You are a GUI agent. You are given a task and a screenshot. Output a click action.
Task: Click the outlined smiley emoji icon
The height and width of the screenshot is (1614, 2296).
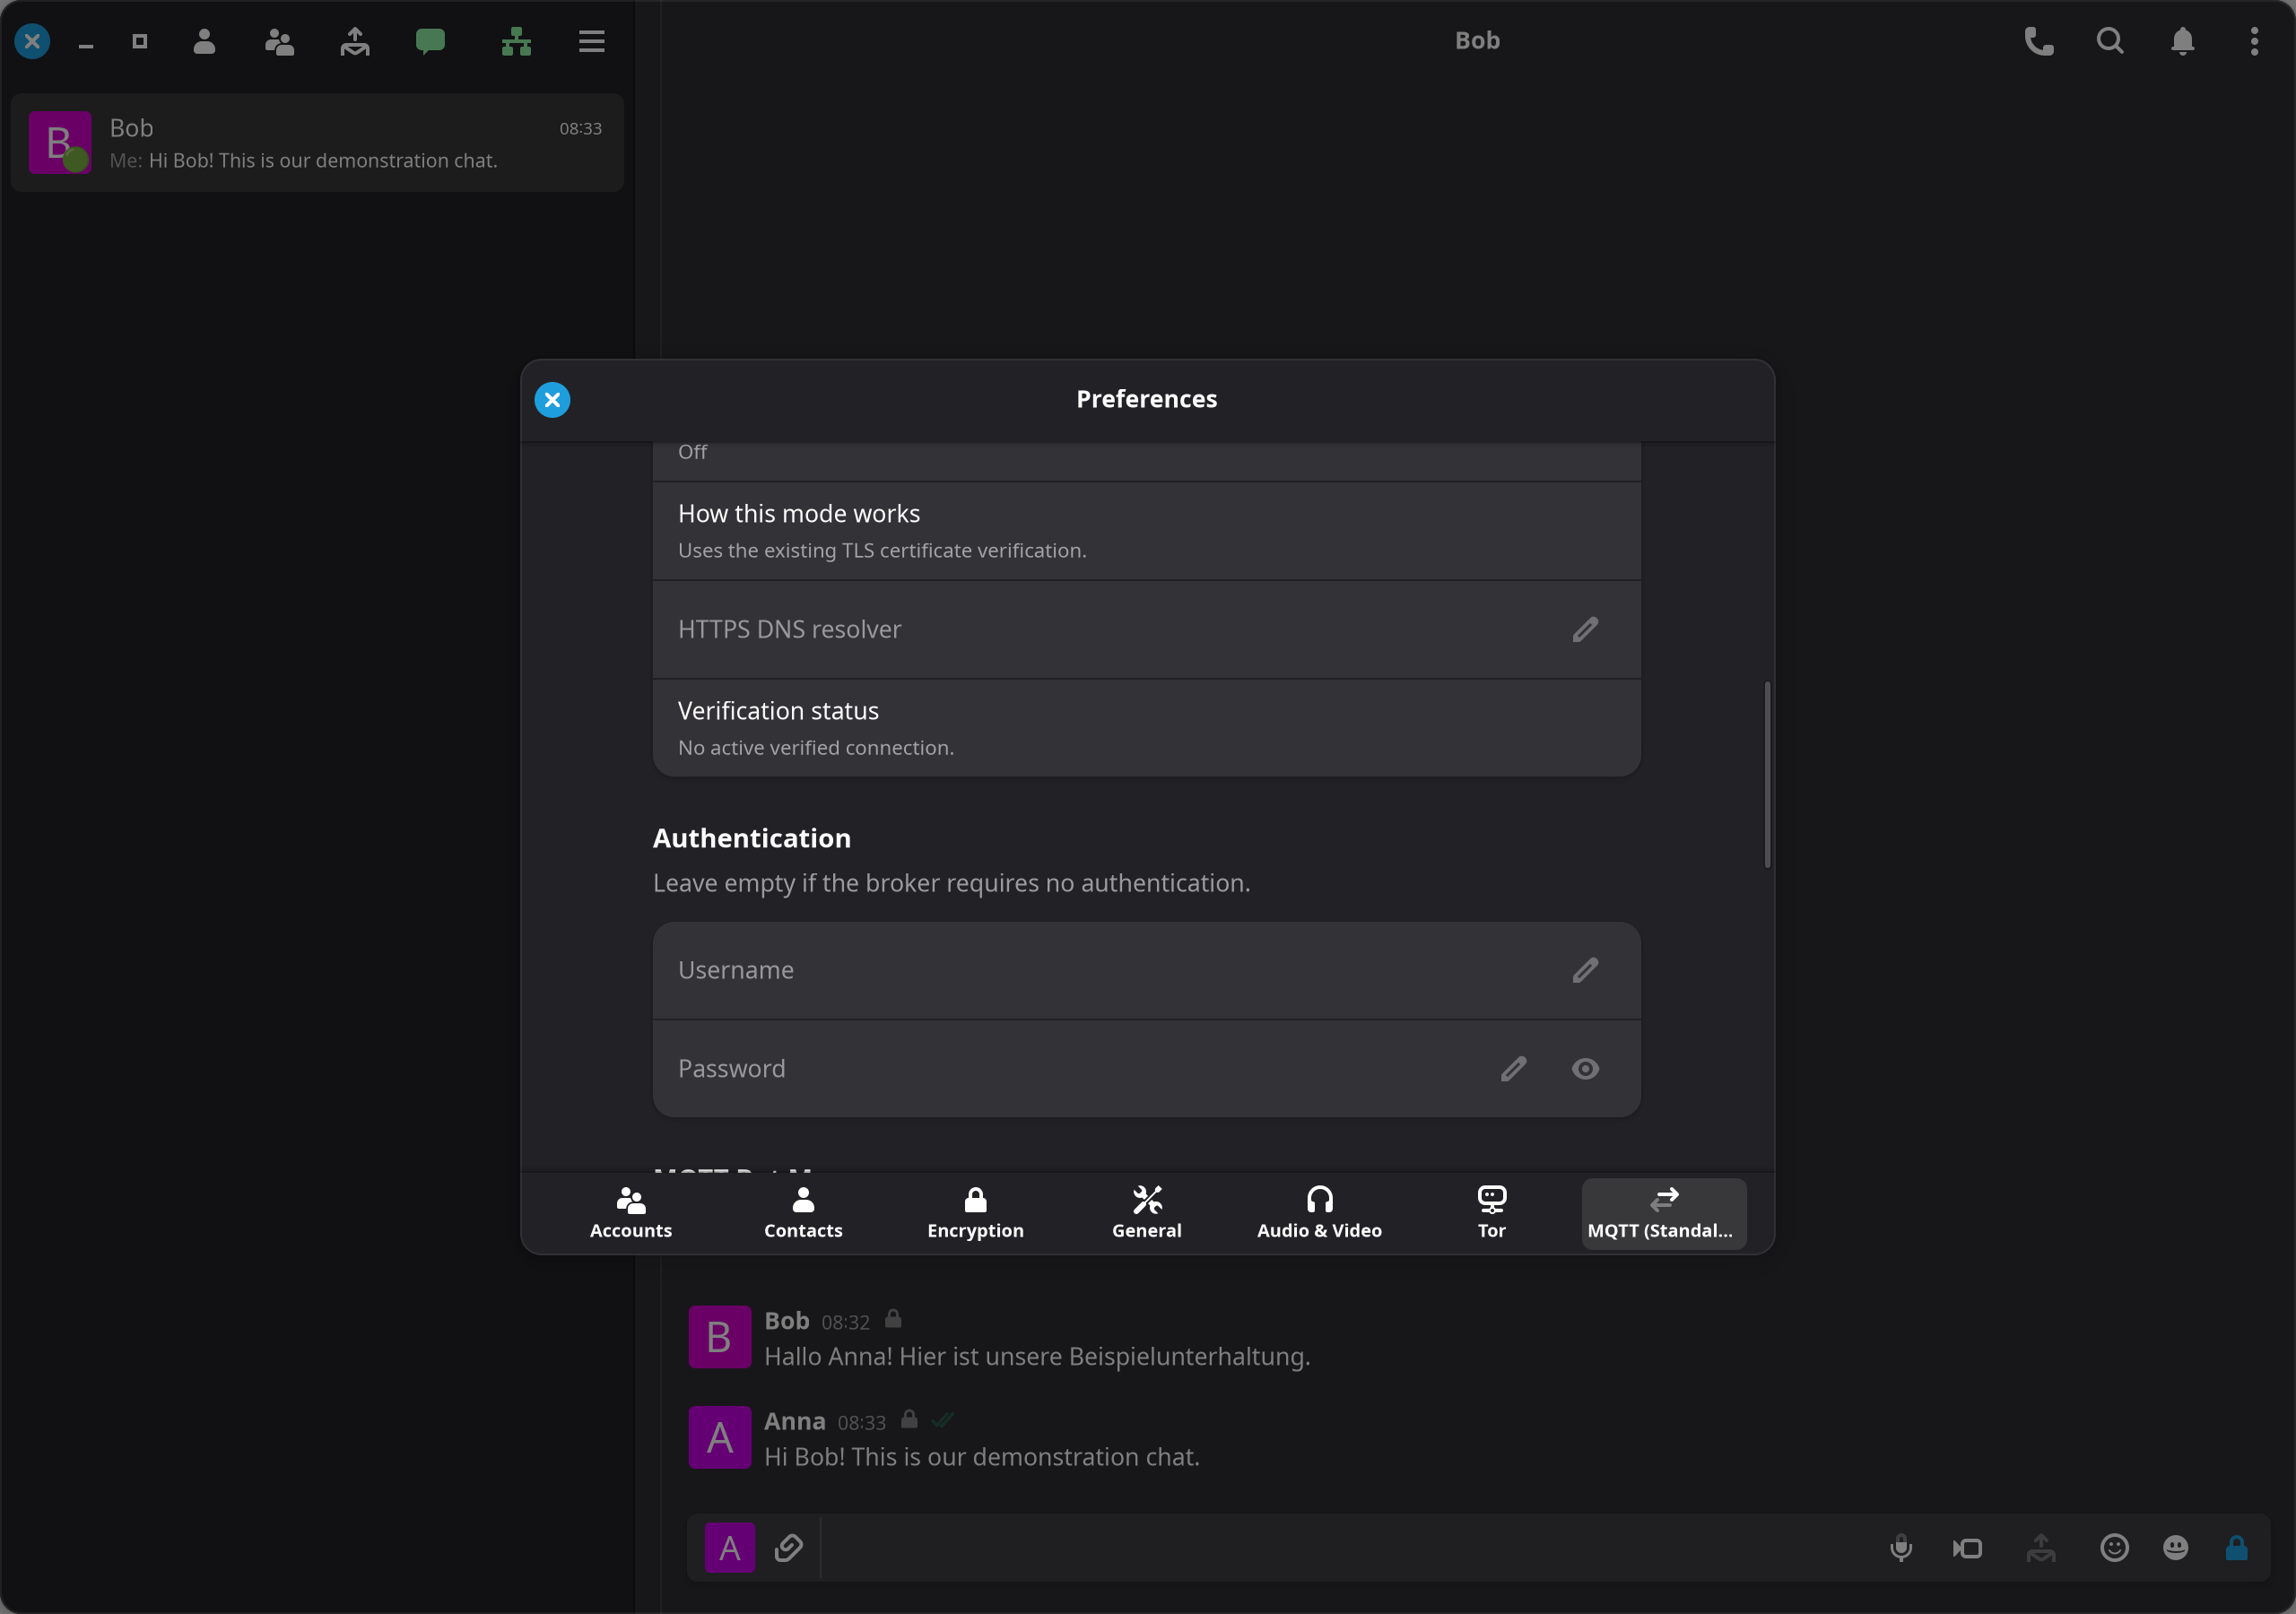click(x=2114, y=1548)
